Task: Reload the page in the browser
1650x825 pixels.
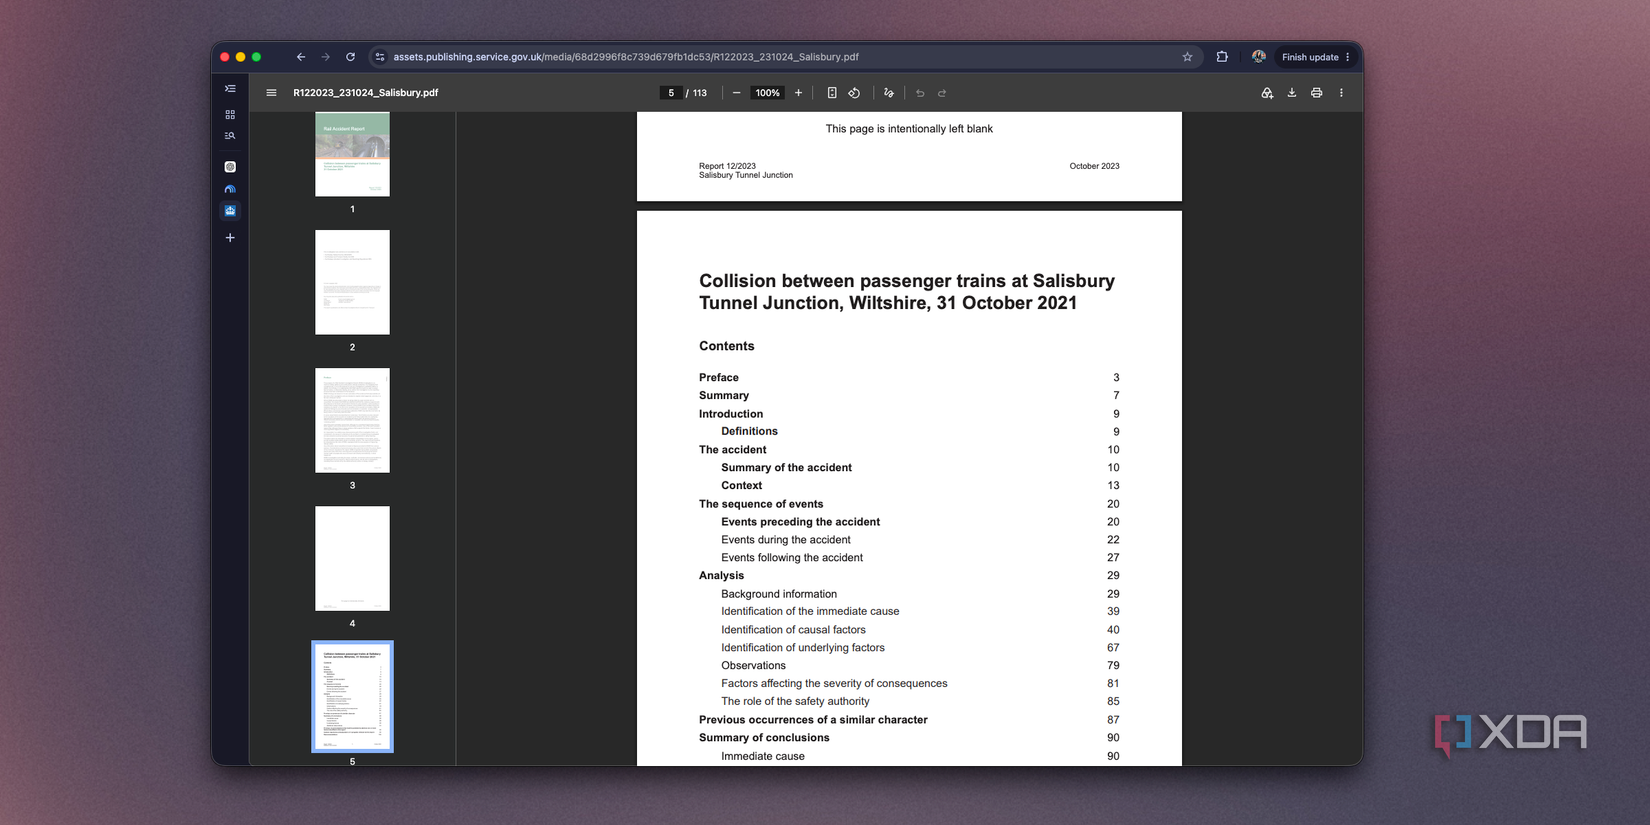Action: pos(350,57)
